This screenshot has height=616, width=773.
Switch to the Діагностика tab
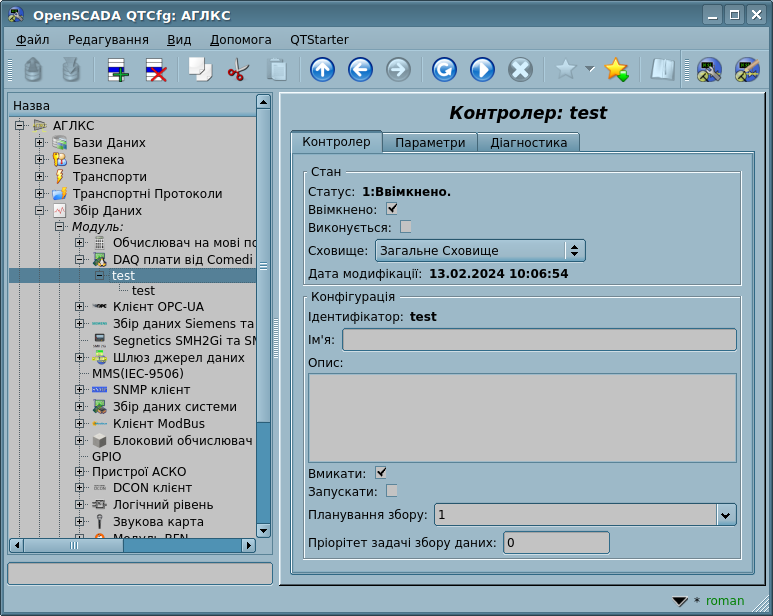[x=528, y=142]
